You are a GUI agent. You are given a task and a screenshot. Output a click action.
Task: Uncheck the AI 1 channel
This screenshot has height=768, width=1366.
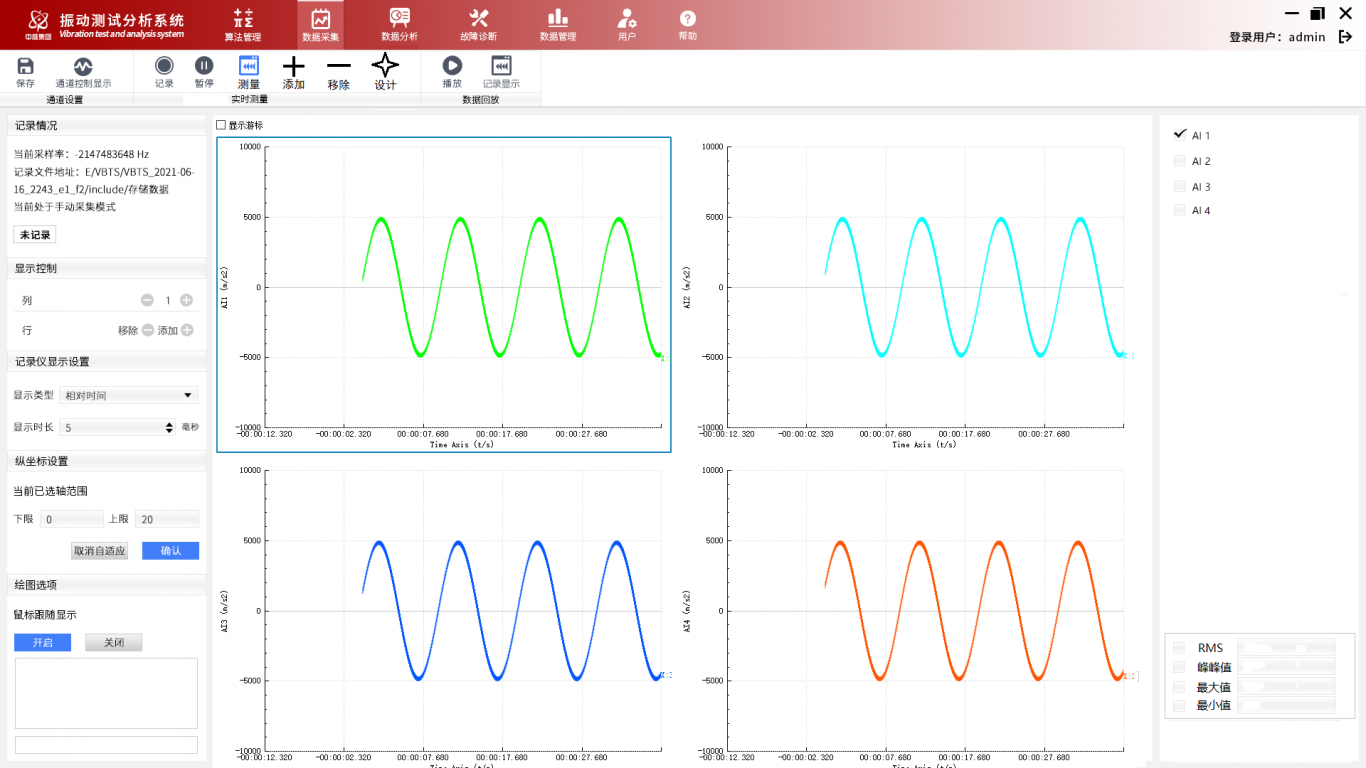[1180, 135]
